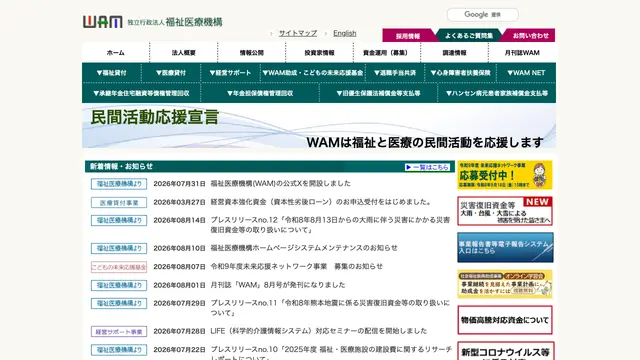
Task: Expand the ▼退職手当共済 menu
Action: pos(395,73)
